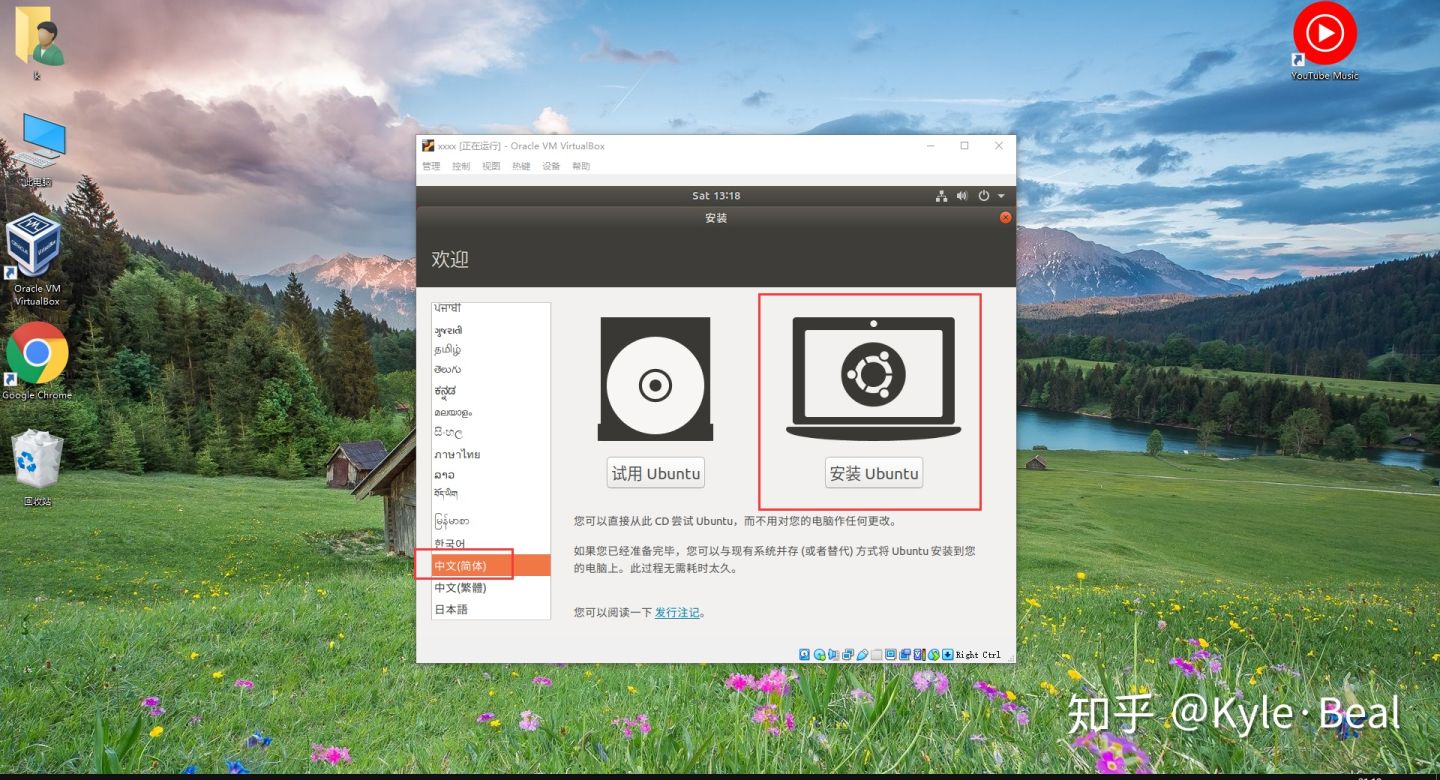1440x780 pixels.
Task: Click the volume icon in Ubuntu's top panel
Action: (961, 196)
